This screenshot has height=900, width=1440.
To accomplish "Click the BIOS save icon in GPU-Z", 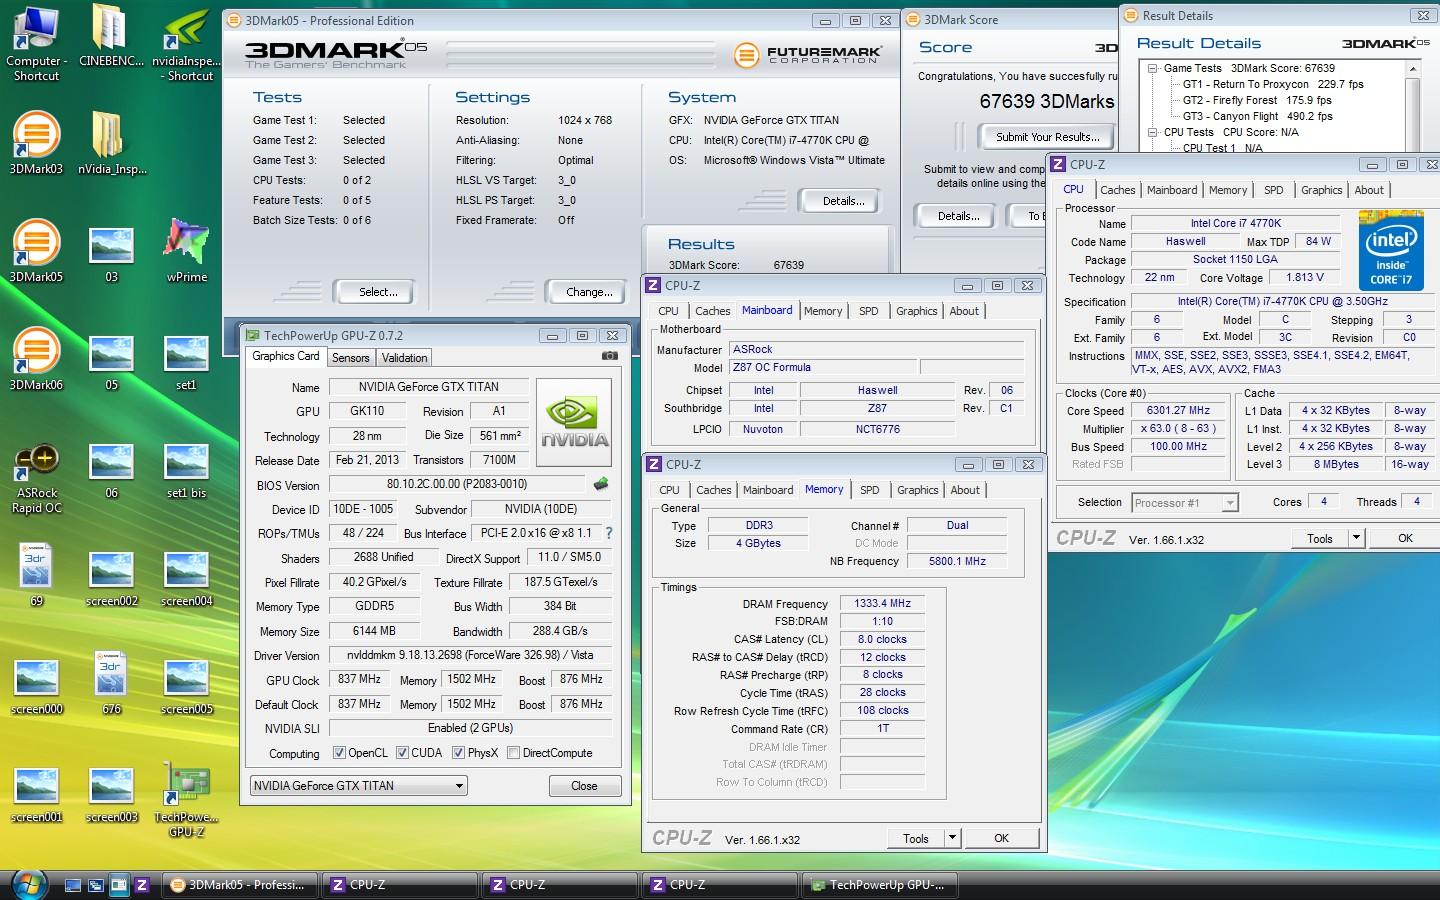I will [601, 484].
